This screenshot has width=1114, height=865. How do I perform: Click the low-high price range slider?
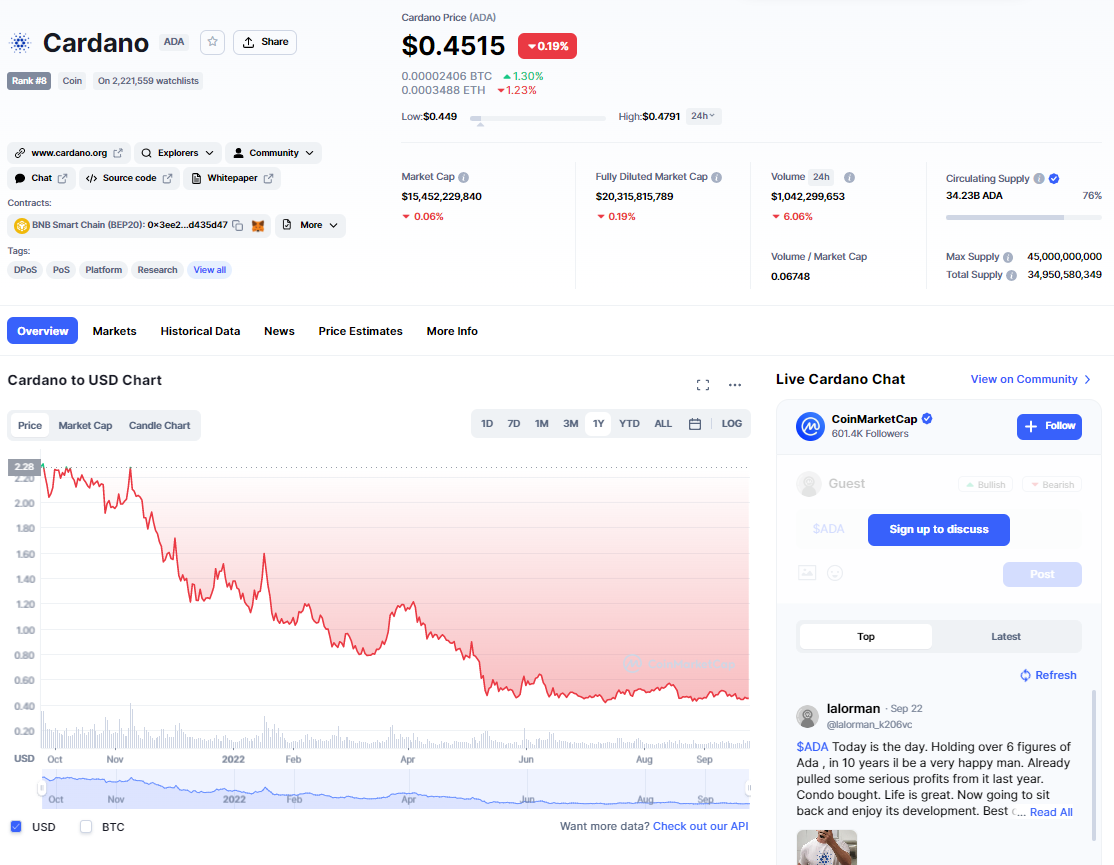click(x=538, y=119)
